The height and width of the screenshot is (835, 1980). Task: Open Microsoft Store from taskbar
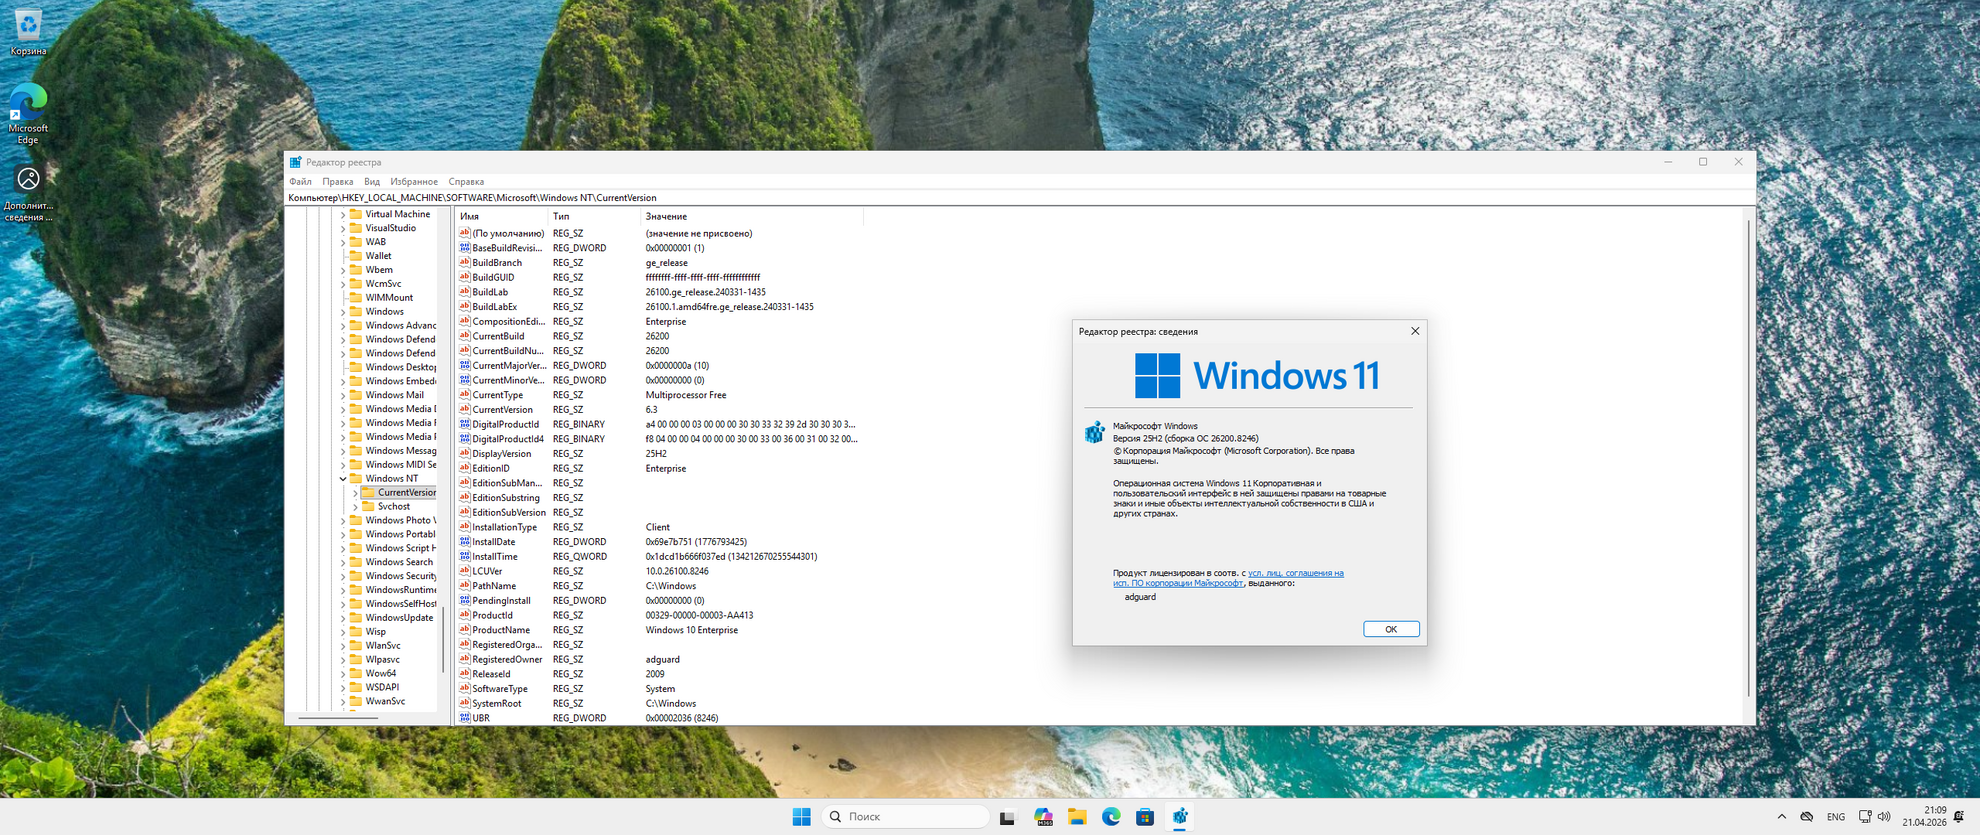pos(1145,817)
